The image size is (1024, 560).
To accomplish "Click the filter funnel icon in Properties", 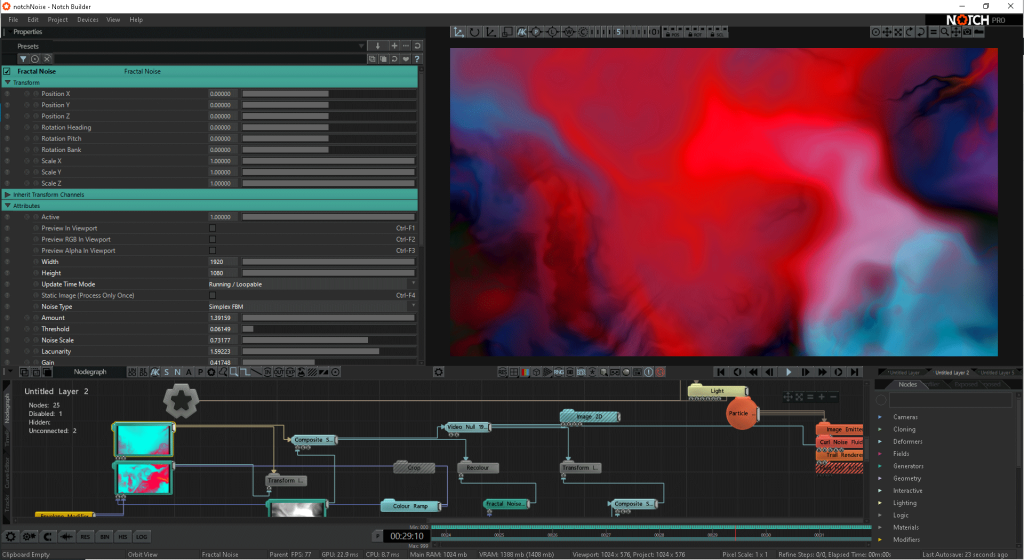I will [x=22, y=59].
